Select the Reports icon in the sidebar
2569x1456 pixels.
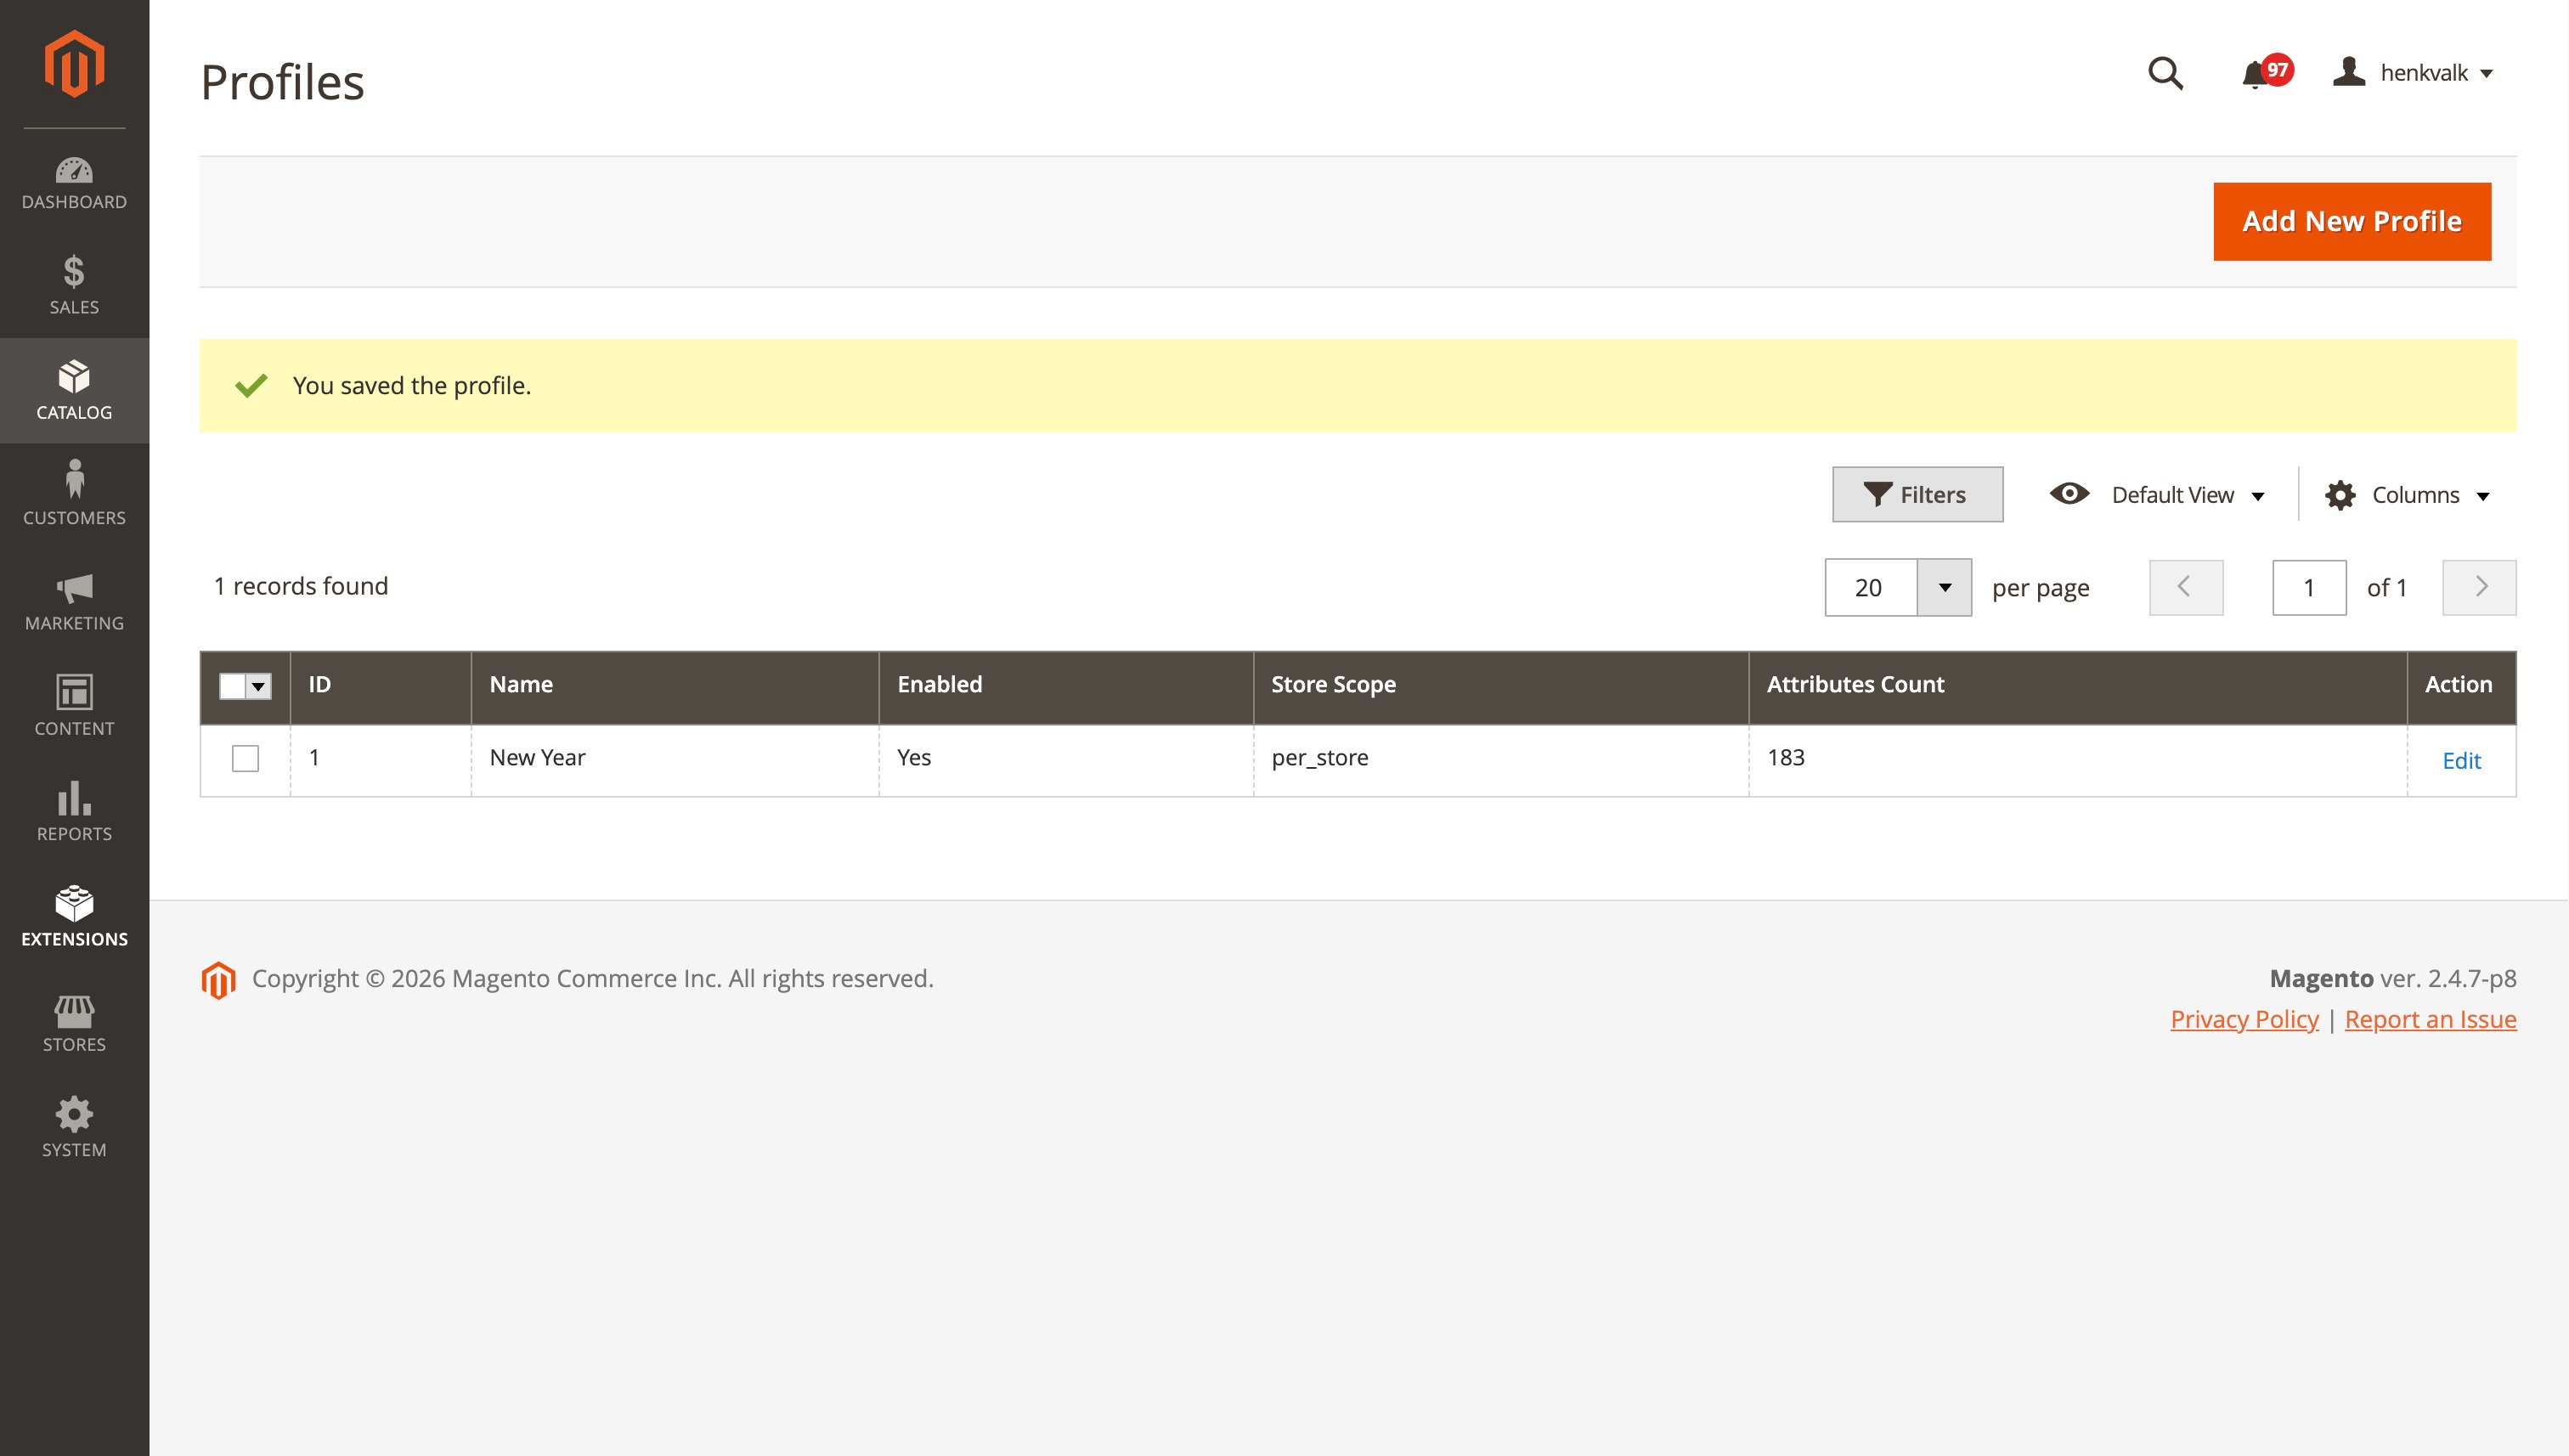point(73,811)
